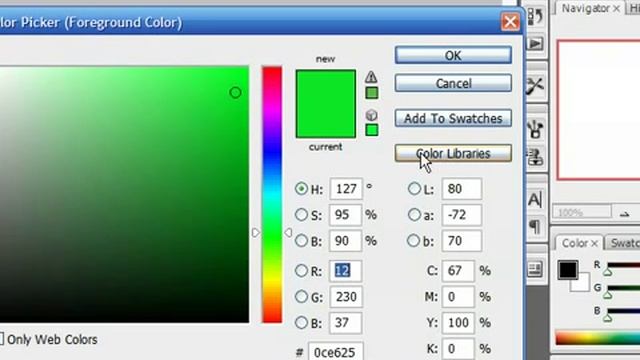Image resolution: width=640 pixels, height=360 pixels.
Task: Click the gamut-corrected color swatch
Action: (371, 93)
